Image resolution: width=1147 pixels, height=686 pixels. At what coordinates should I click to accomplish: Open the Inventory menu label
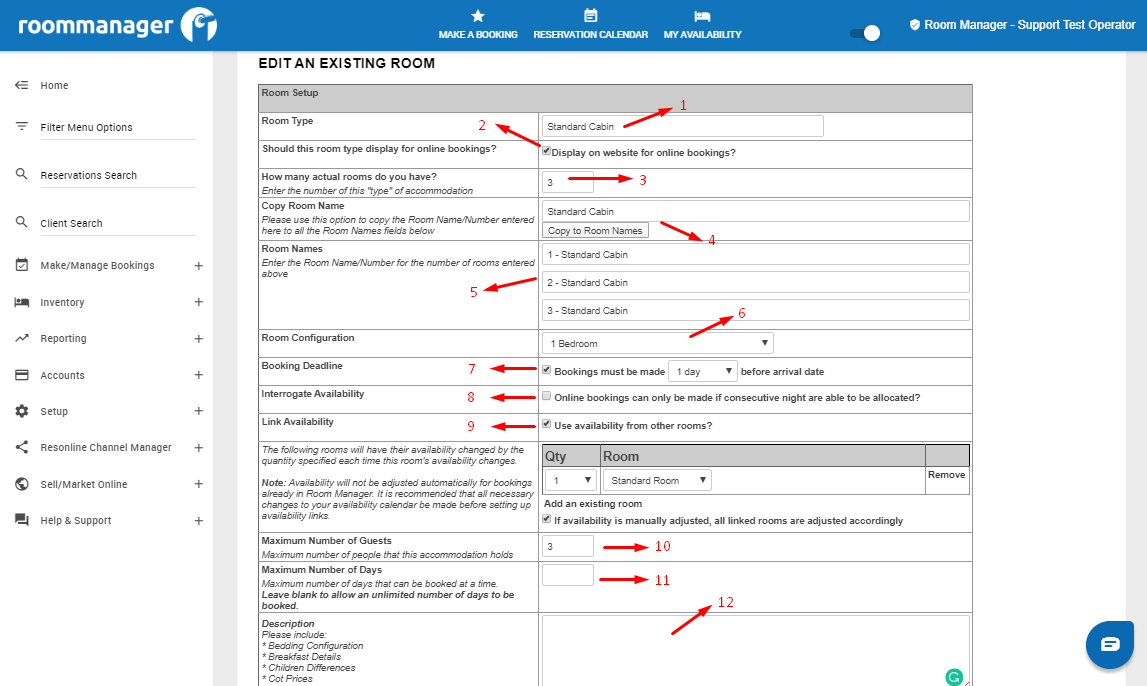point(62,302)
